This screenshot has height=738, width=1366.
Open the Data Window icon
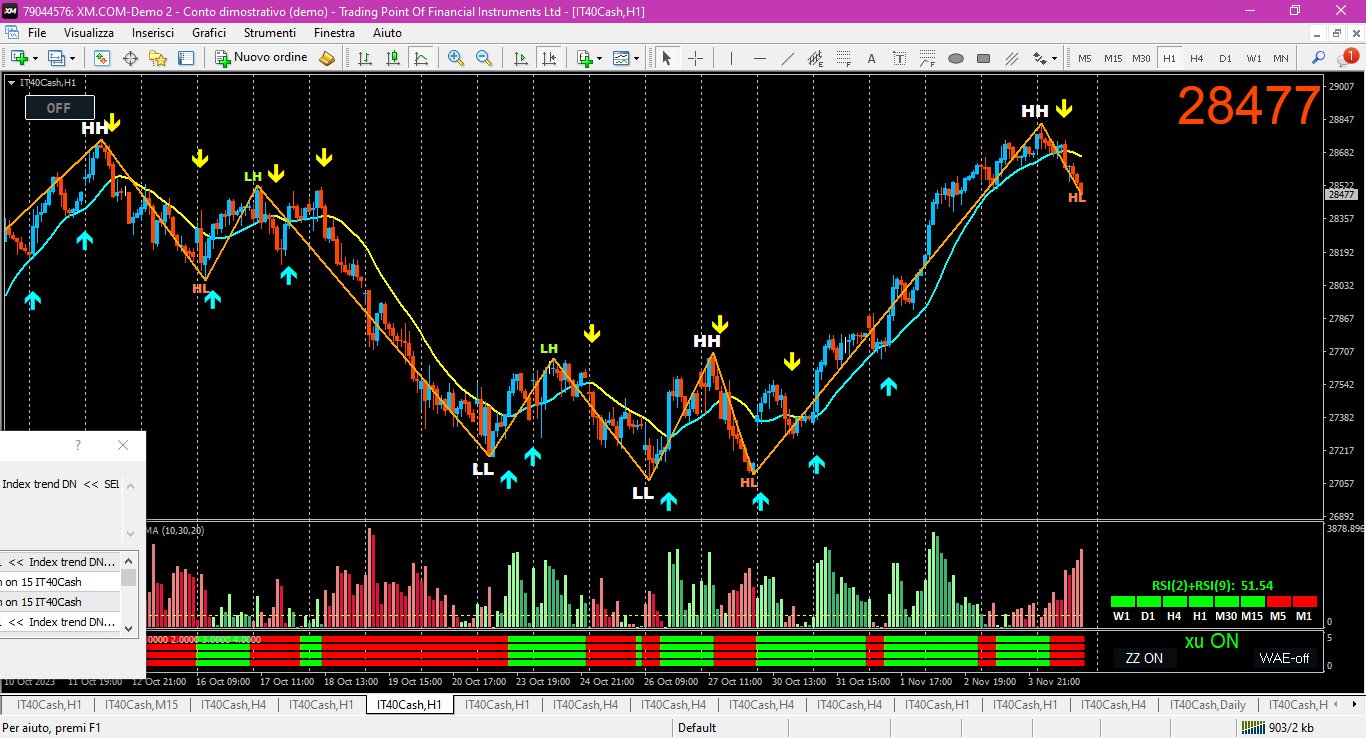coord(130,58)
